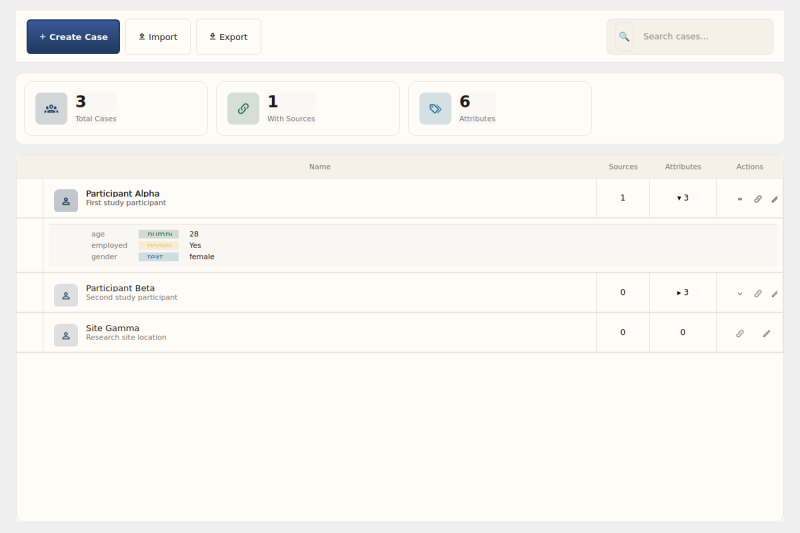Click the Create Case button

click(x=73, y=37)
